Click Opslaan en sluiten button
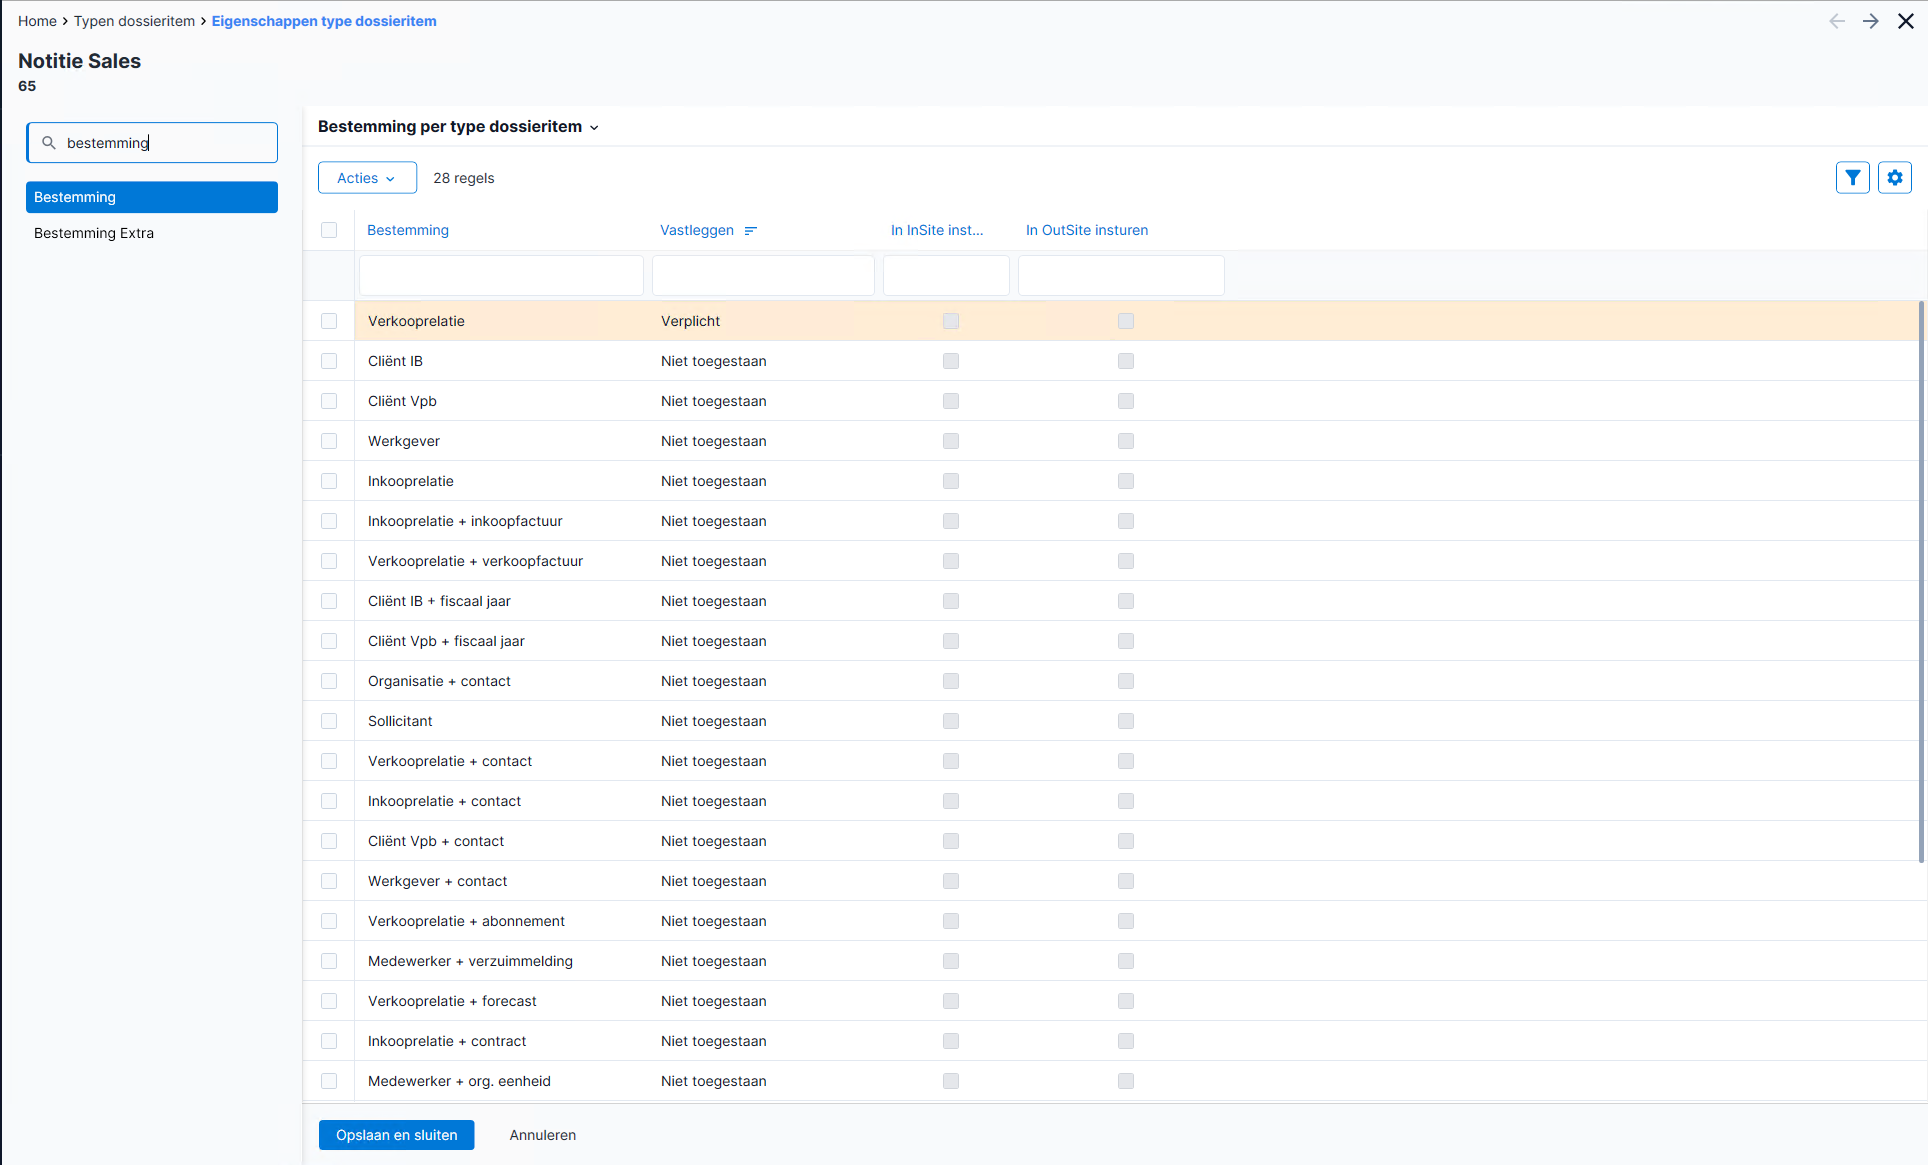The height and width of the screenshot is (1165, 1928). coord(396,1135)
